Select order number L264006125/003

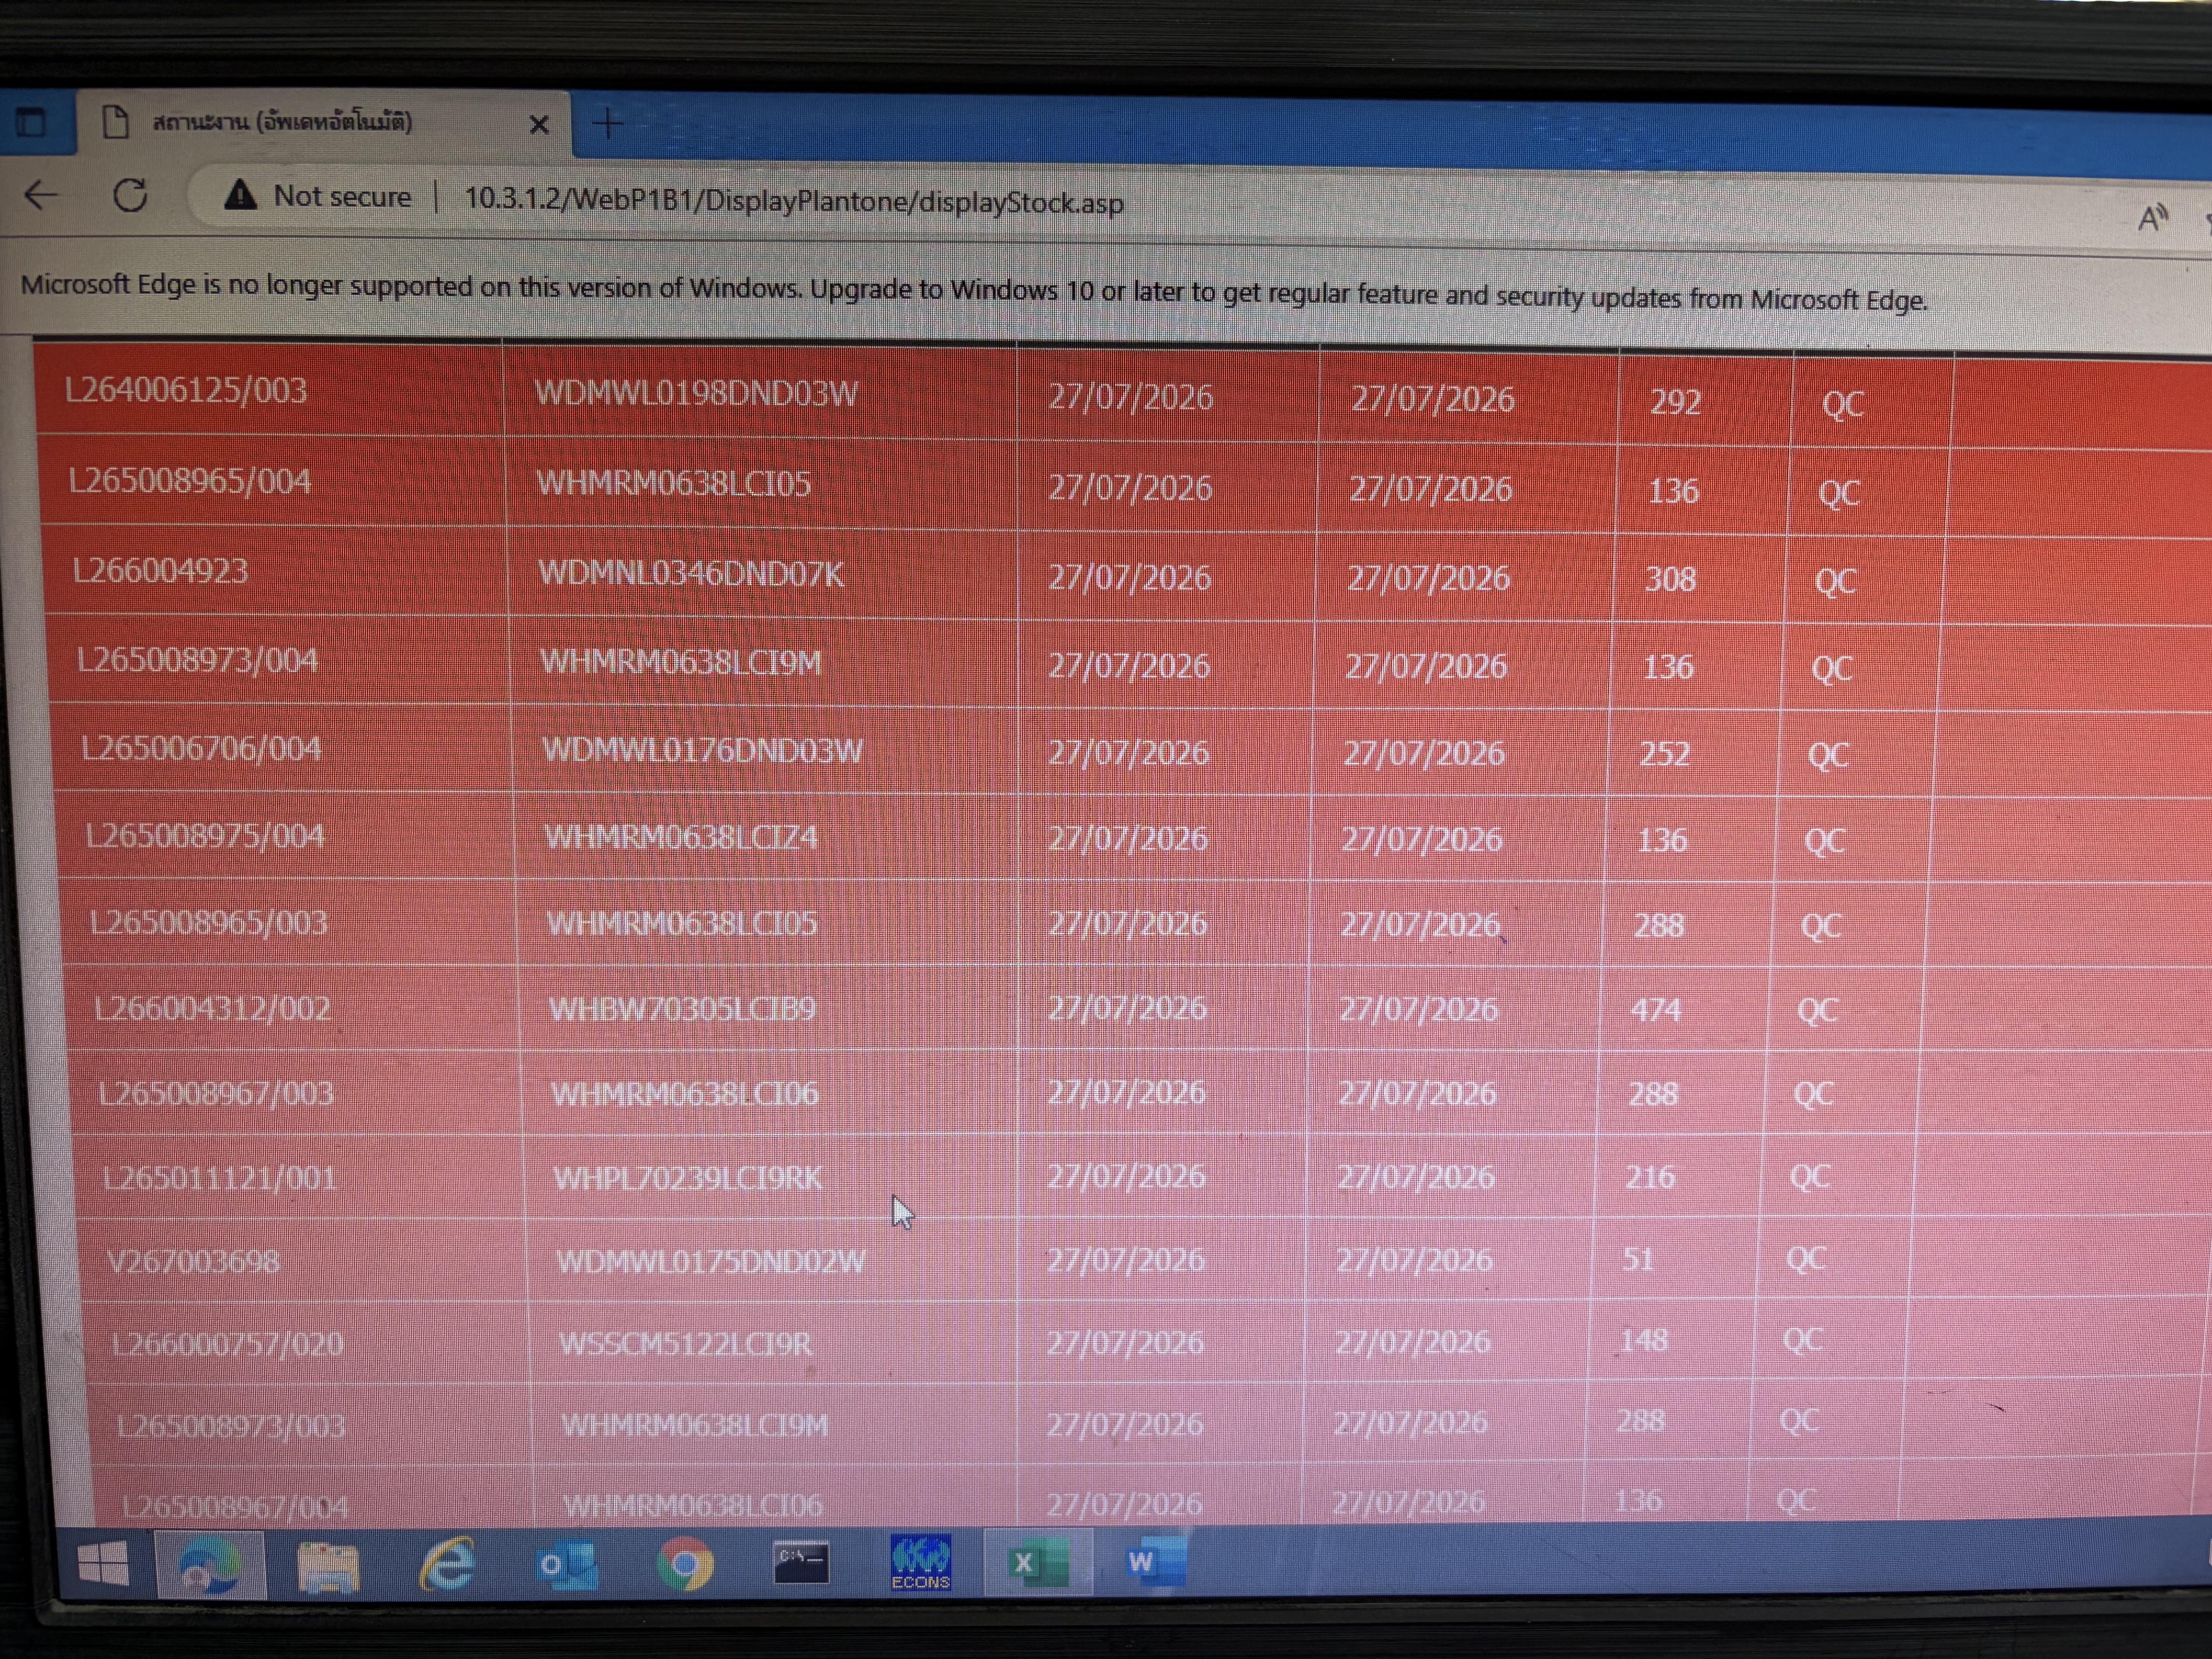pyautogui.click(x=186, y=389)
